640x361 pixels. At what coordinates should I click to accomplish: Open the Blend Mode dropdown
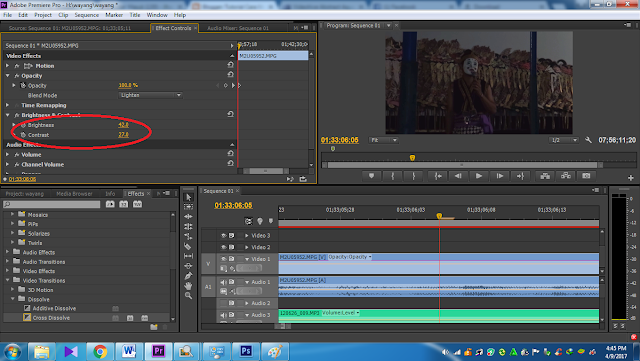pyautogui.click(x=151, y=95)
